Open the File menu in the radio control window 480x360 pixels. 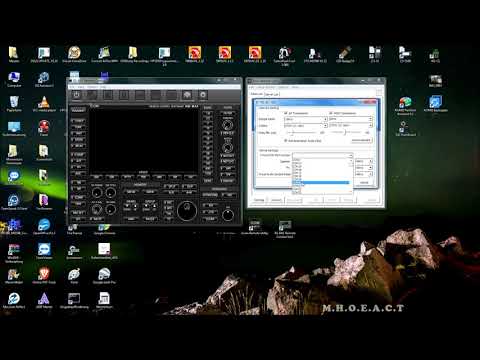click(72, 87)
